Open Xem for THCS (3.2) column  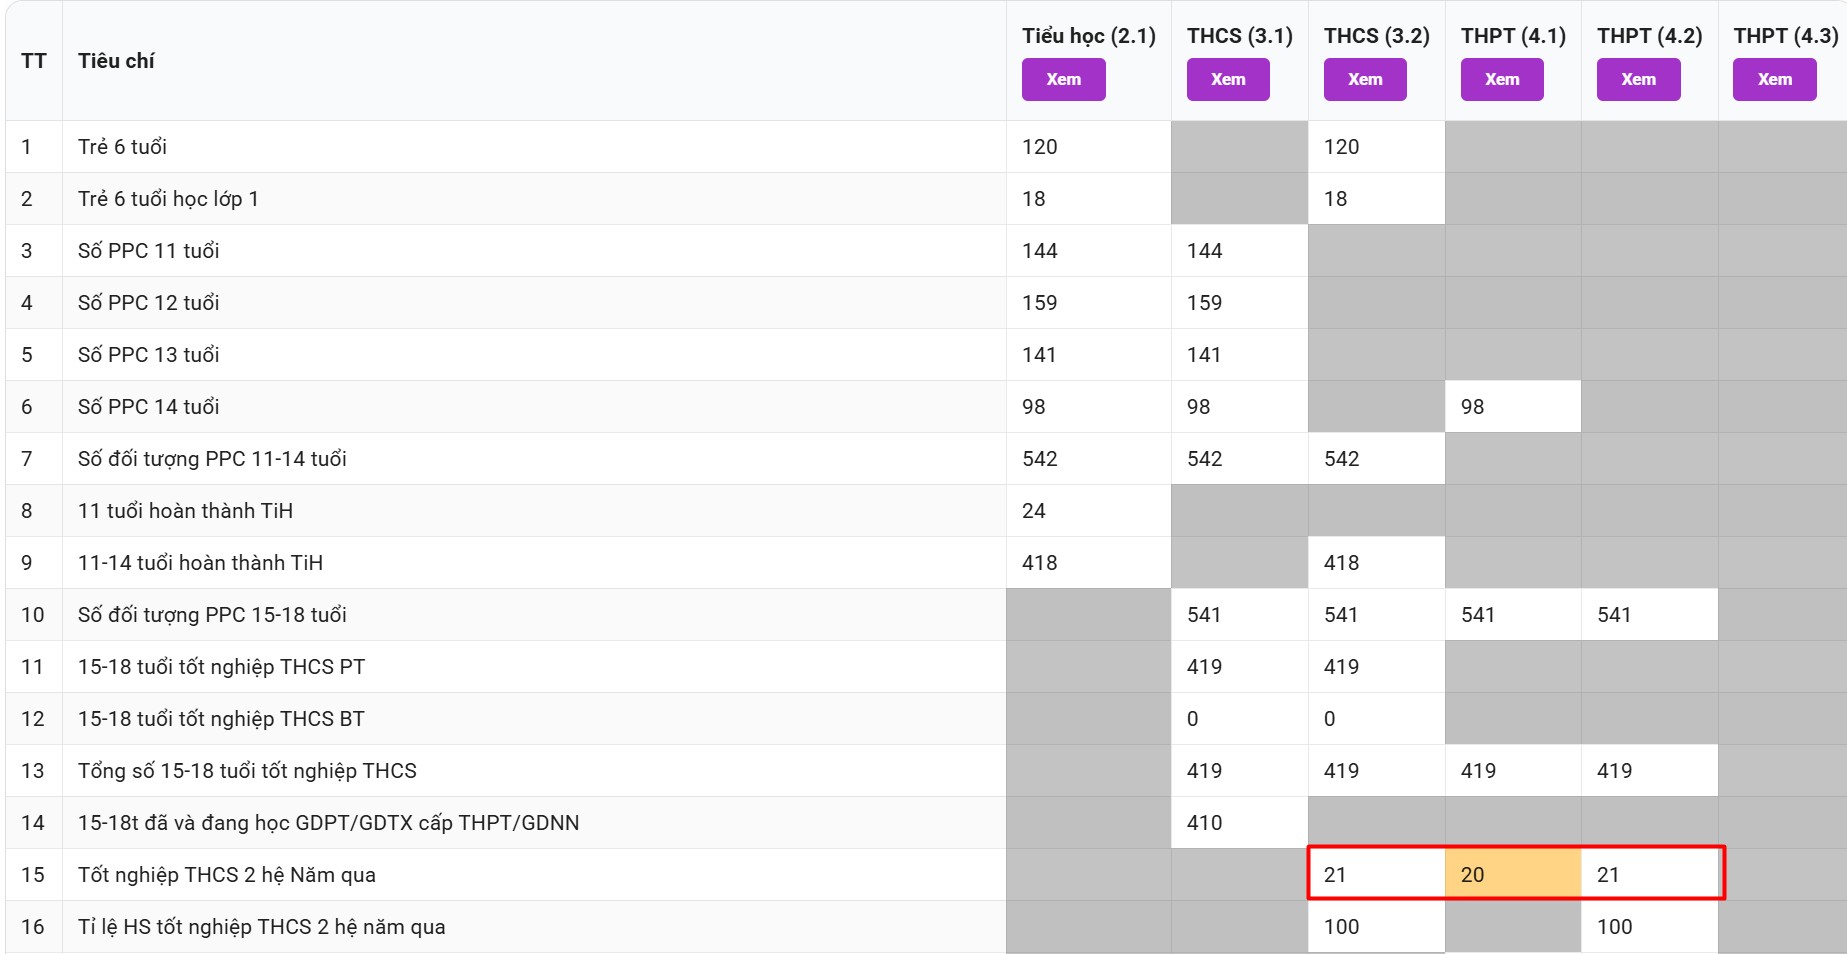pos(1365,80)
